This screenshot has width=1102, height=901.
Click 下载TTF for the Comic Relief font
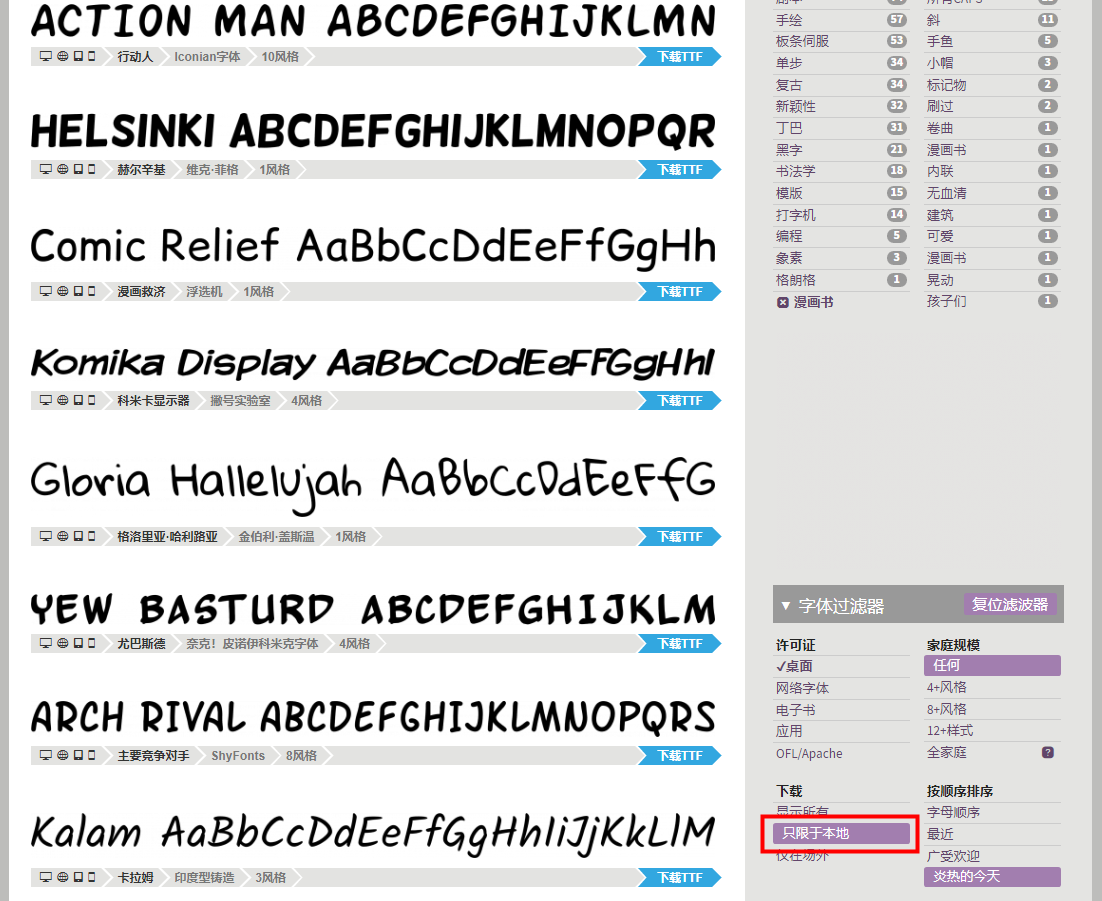(x=680, y=291)
